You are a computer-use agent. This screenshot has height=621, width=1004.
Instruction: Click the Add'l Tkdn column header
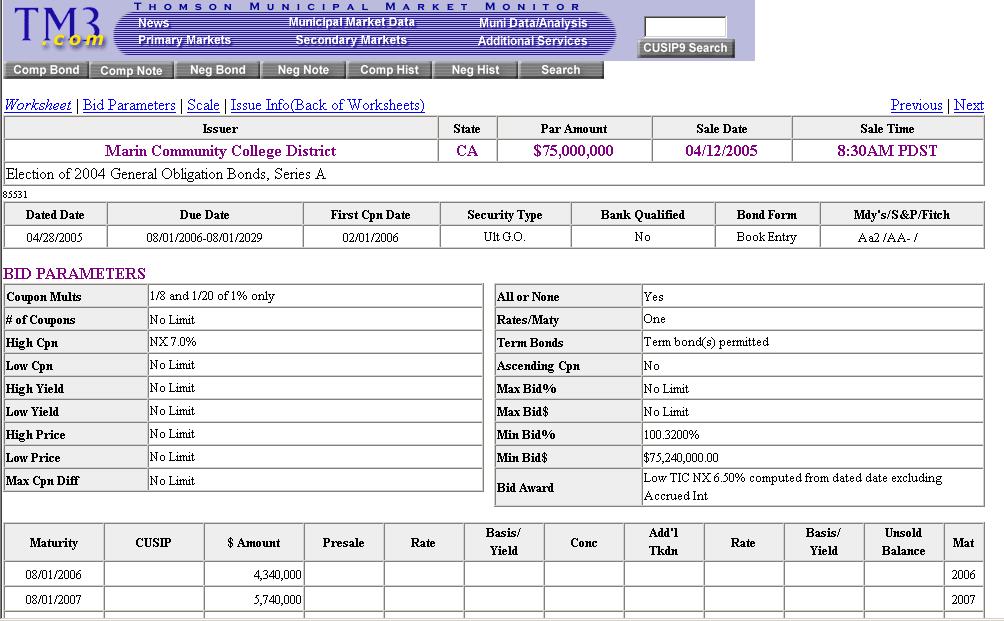663,542
